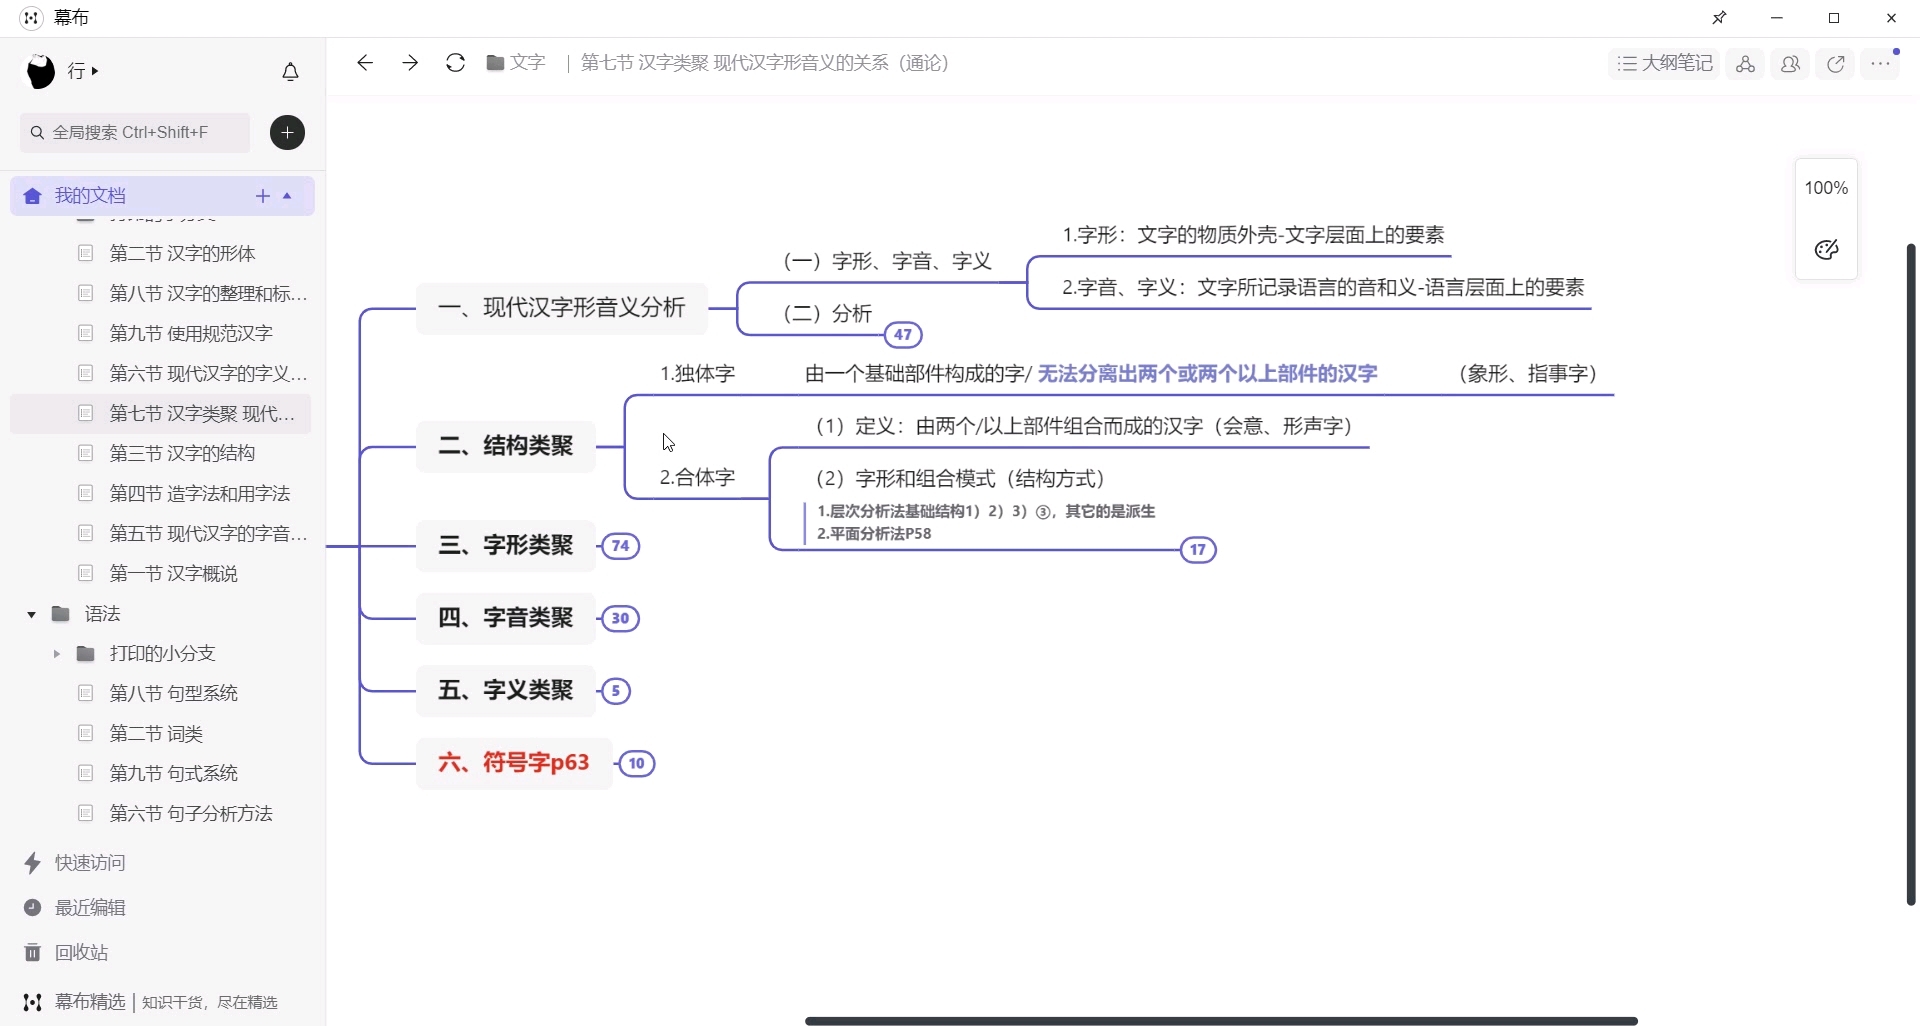The image size is (1920, 1026).
Task: Expand collapsed node badge 17
Action: pos(1198,550)
